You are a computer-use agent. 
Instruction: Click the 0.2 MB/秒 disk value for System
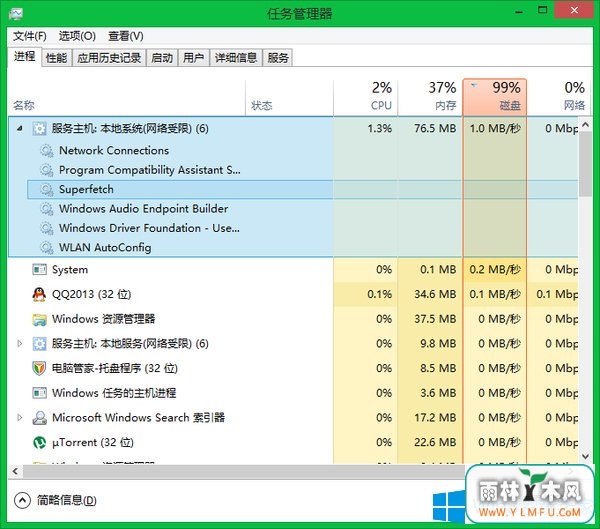[x=495, y=270]
